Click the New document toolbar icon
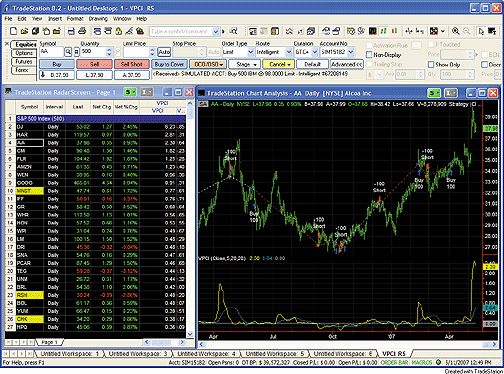 tap(13, 31)
